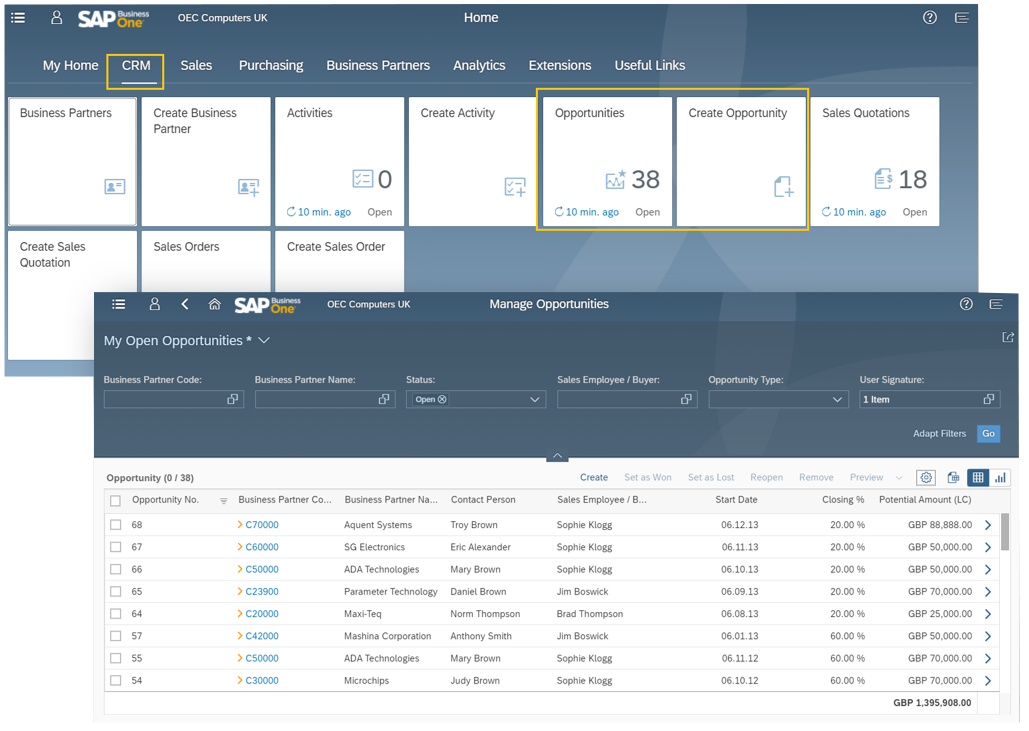Viewport: 1029px width, 731px height.
Task: Open the main menu in the Home window
Action: [x=18, y=18]
